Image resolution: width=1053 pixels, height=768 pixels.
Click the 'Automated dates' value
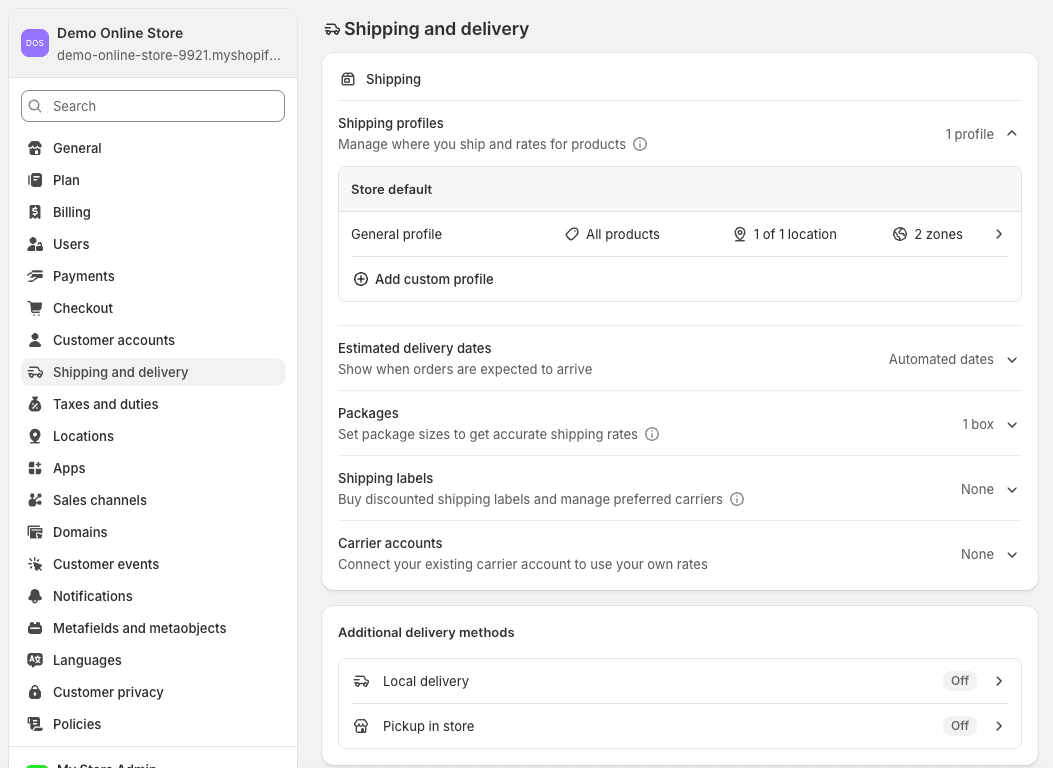(941, 359)
